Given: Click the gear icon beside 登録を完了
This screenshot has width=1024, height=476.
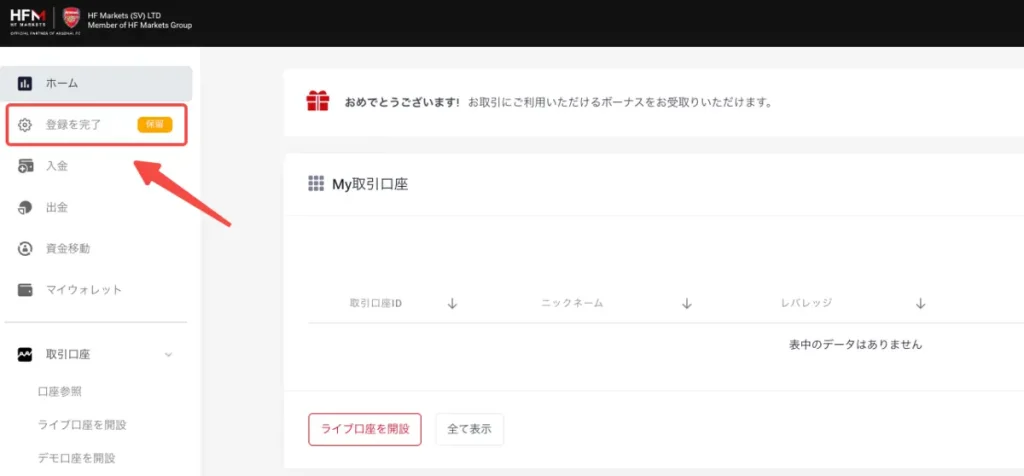Looking at the screenshot, I should click(25, 125).
